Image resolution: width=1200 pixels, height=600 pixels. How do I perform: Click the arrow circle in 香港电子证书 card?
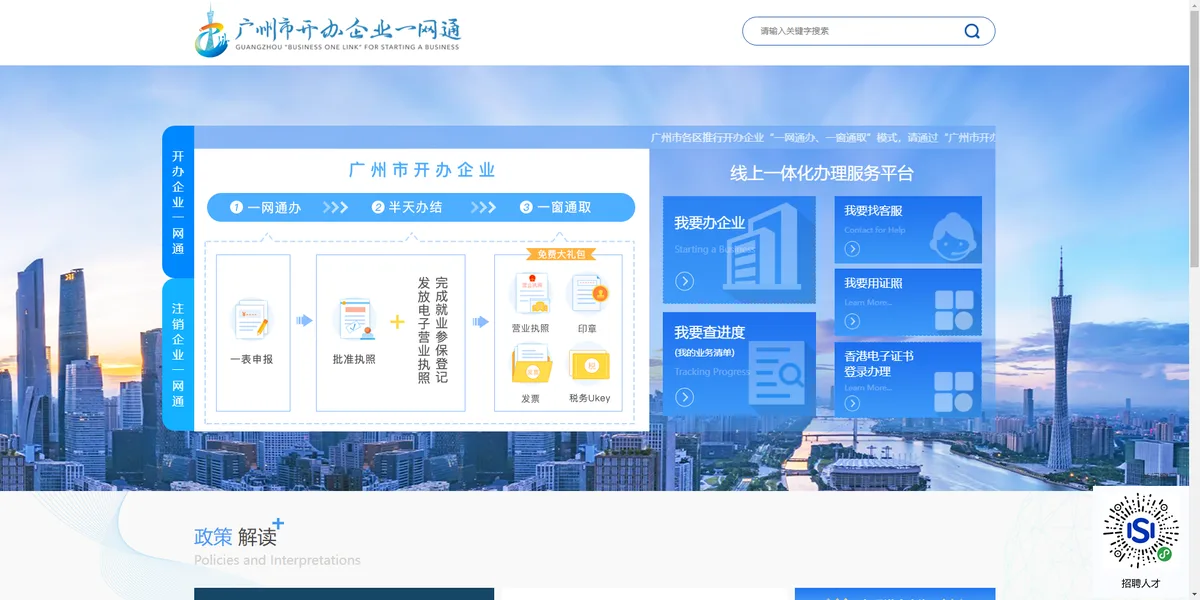852,403
